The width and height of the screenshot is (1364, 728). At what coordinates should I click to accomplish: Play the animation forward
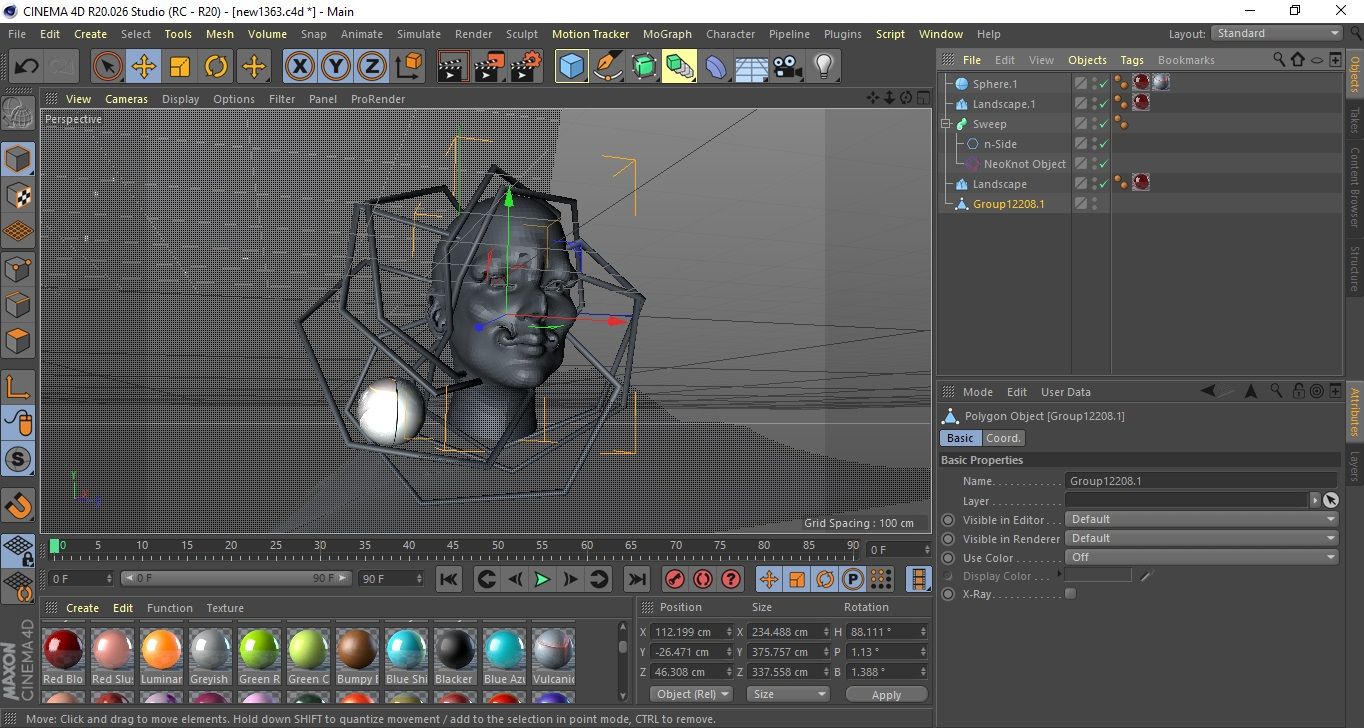coord(542,579)
